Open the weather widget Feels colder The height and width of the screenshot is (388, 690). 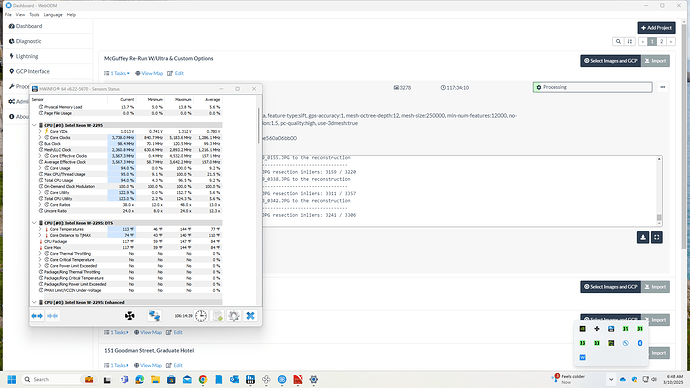(x=569, y=379)
